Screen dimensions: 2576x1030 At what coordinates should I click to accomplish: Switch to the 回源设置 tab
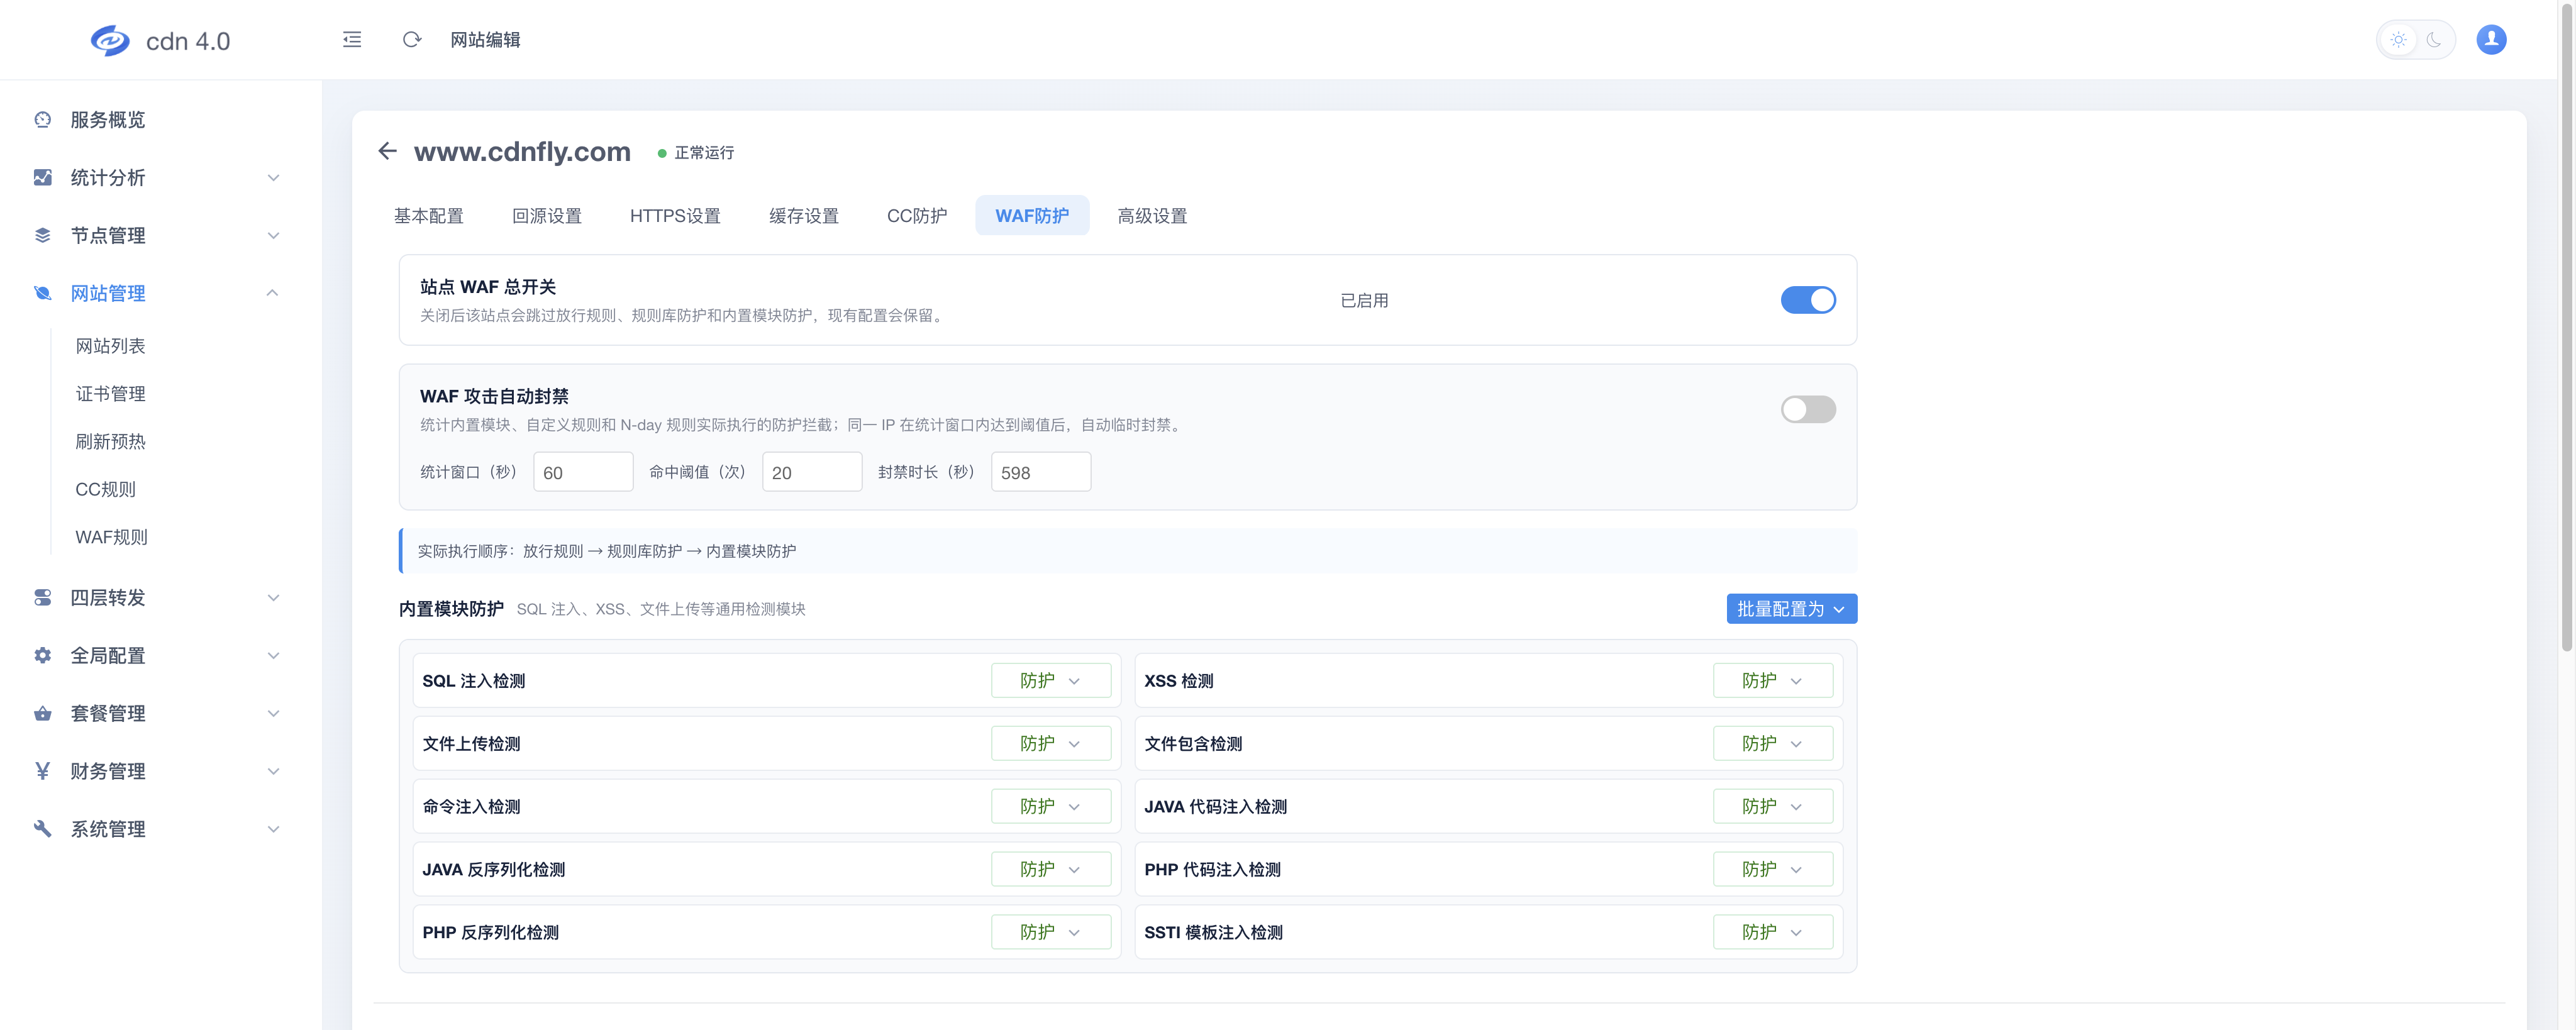546,216
